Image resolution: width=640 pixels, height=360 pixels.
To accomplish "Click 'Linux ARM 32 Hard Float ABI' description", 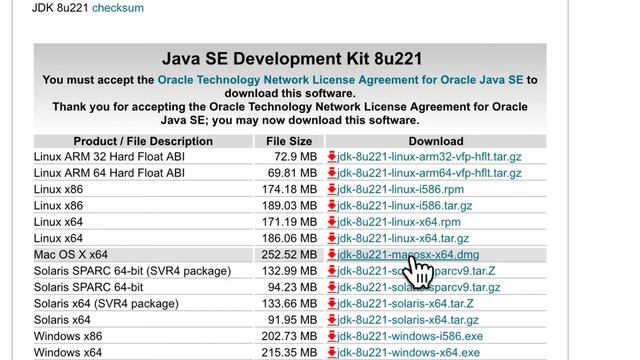I will click(x=109, y=157).
